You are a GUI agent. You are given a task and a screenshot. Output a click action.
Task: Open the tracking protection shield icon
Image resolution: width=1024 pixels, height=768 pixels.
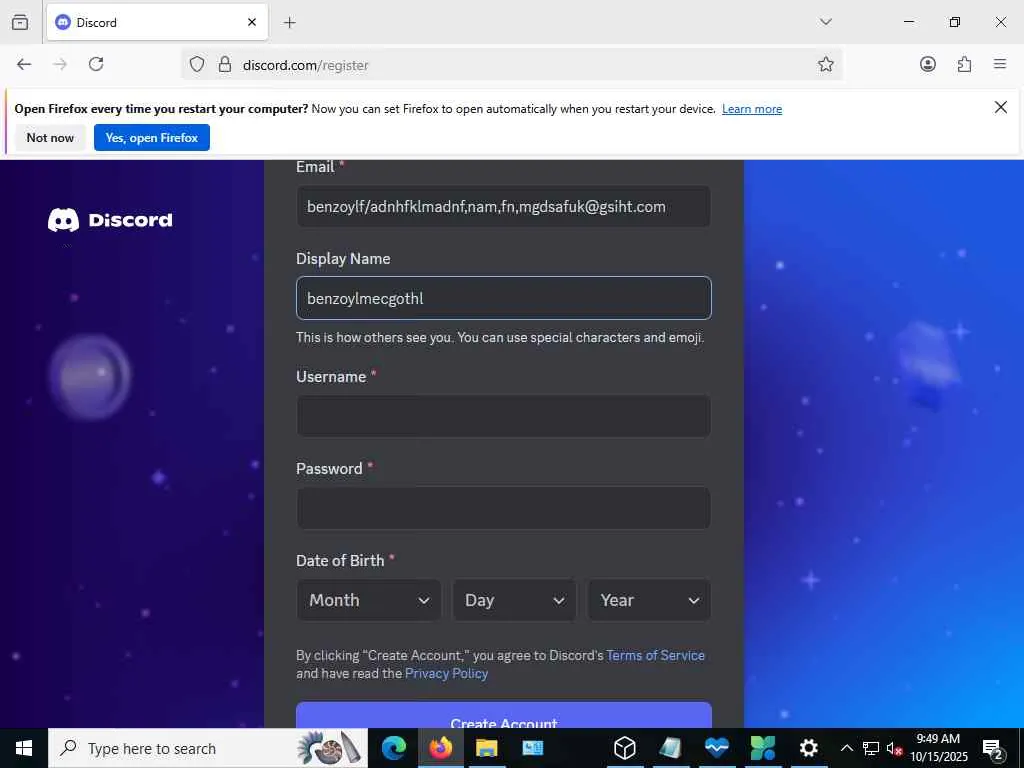[x=197, y=65]
